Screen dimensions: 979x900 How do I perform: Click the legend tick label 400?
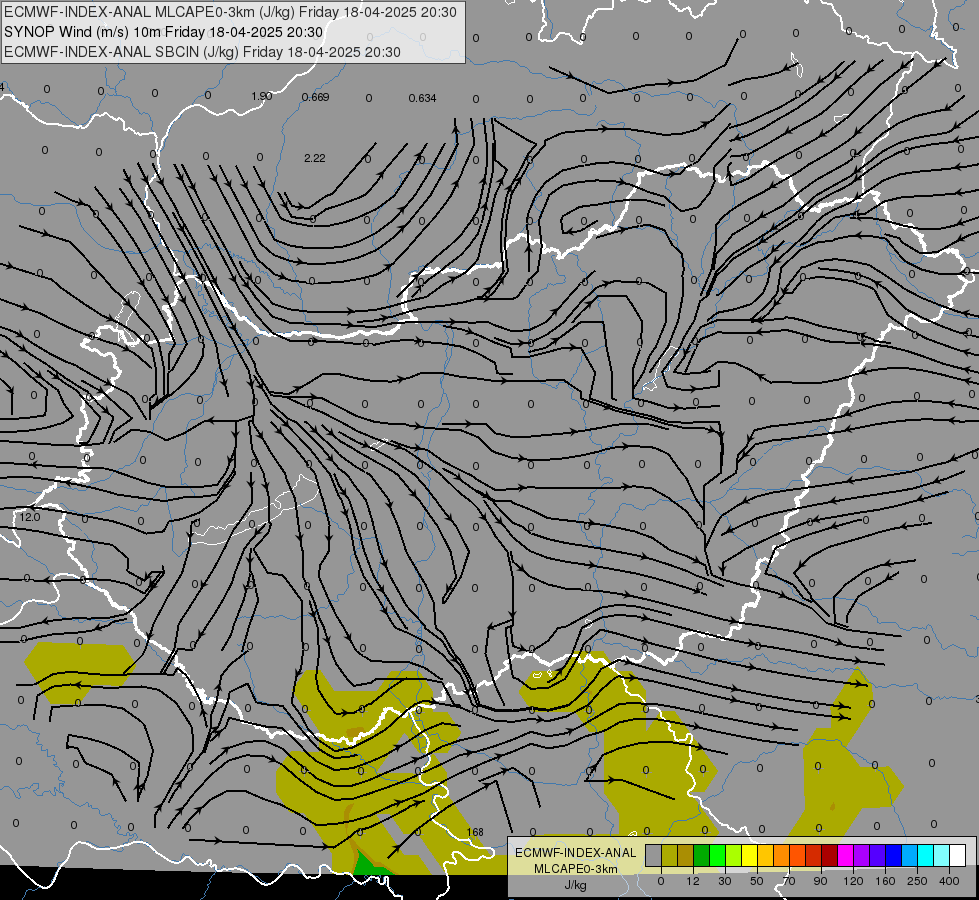click(949, 881)
